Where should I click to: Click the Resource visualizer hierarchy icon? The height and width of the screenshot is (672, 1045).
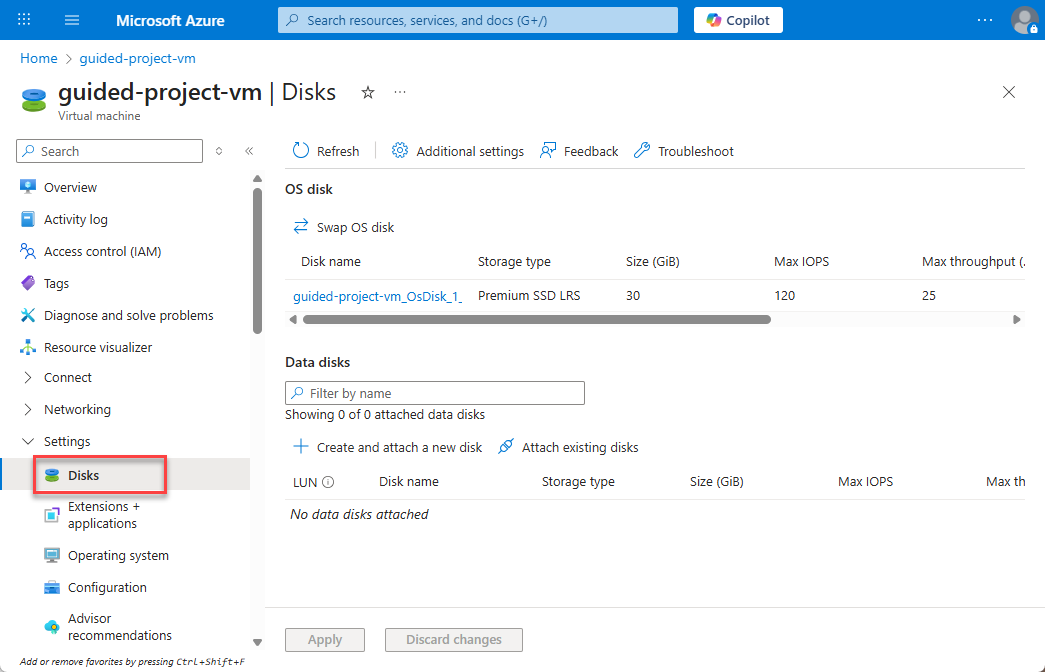coord(27,347)
